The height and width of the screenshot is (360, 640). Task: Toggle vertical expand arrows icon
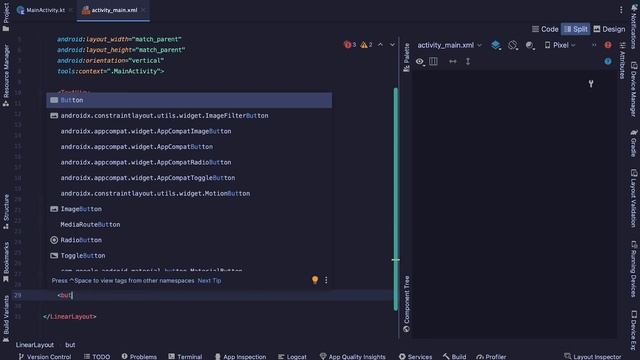point(468,61)
